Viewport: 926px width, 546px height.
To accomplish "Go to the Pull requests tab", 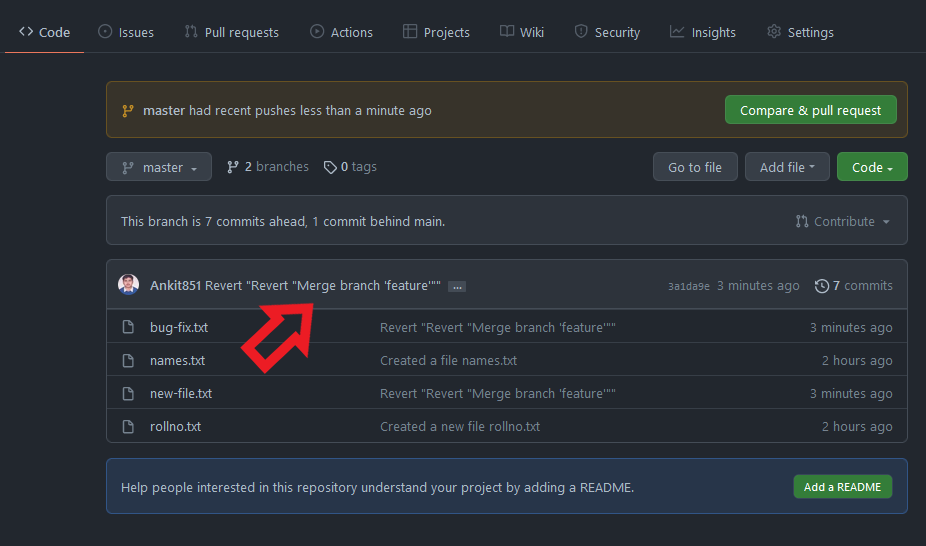I will 232,32.
